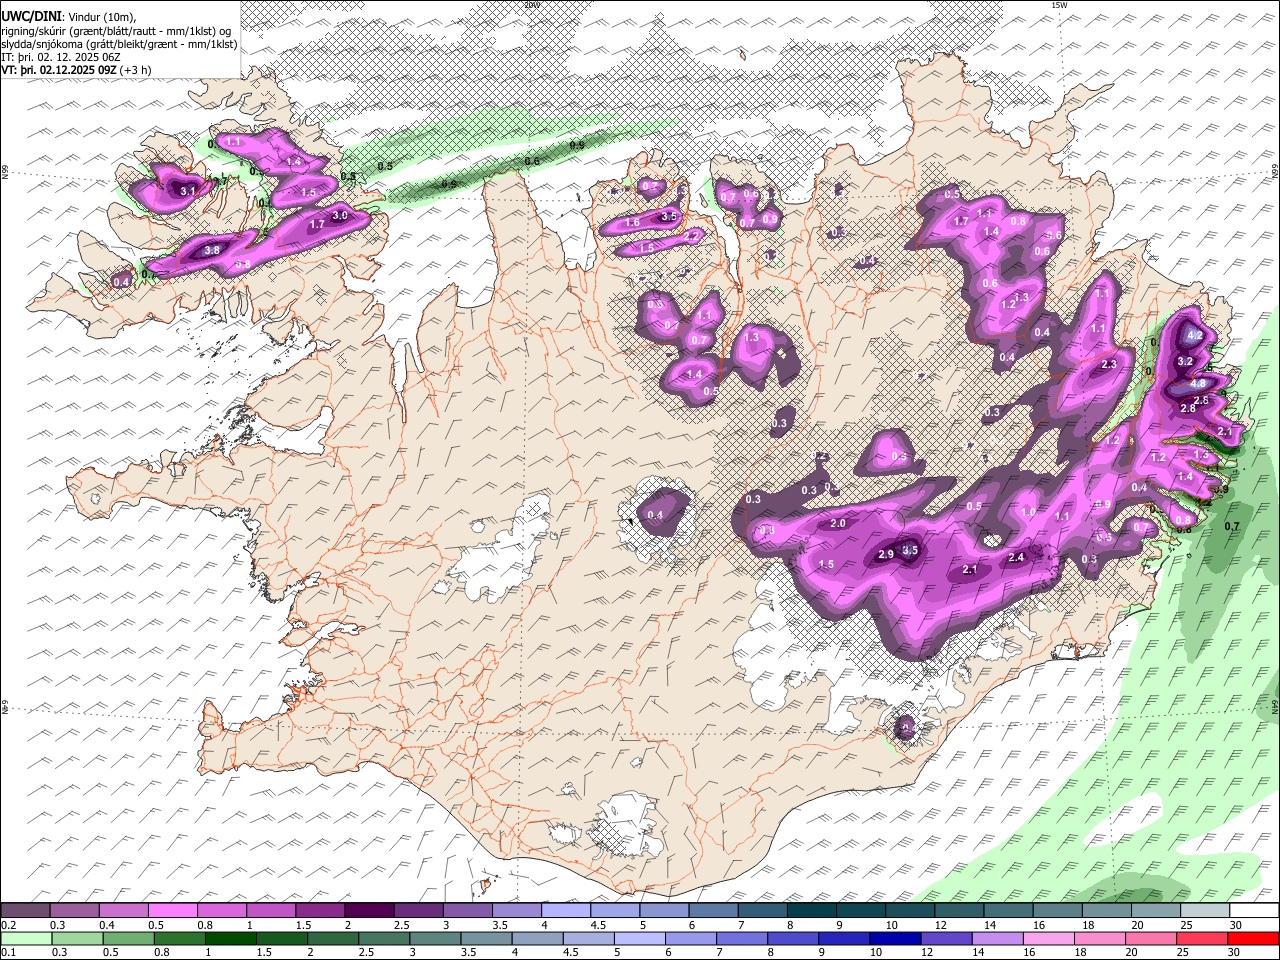Click the 15W longitude label
This screenshot has height=960, width=1280.
coord(1059,5)
